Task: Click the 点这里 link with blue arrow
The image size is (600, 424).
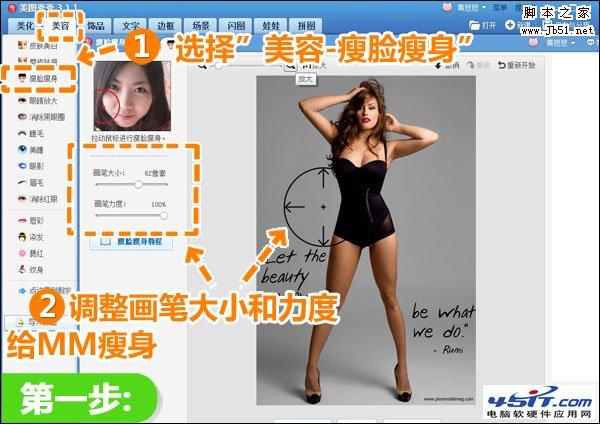Action: click(45, 290)
